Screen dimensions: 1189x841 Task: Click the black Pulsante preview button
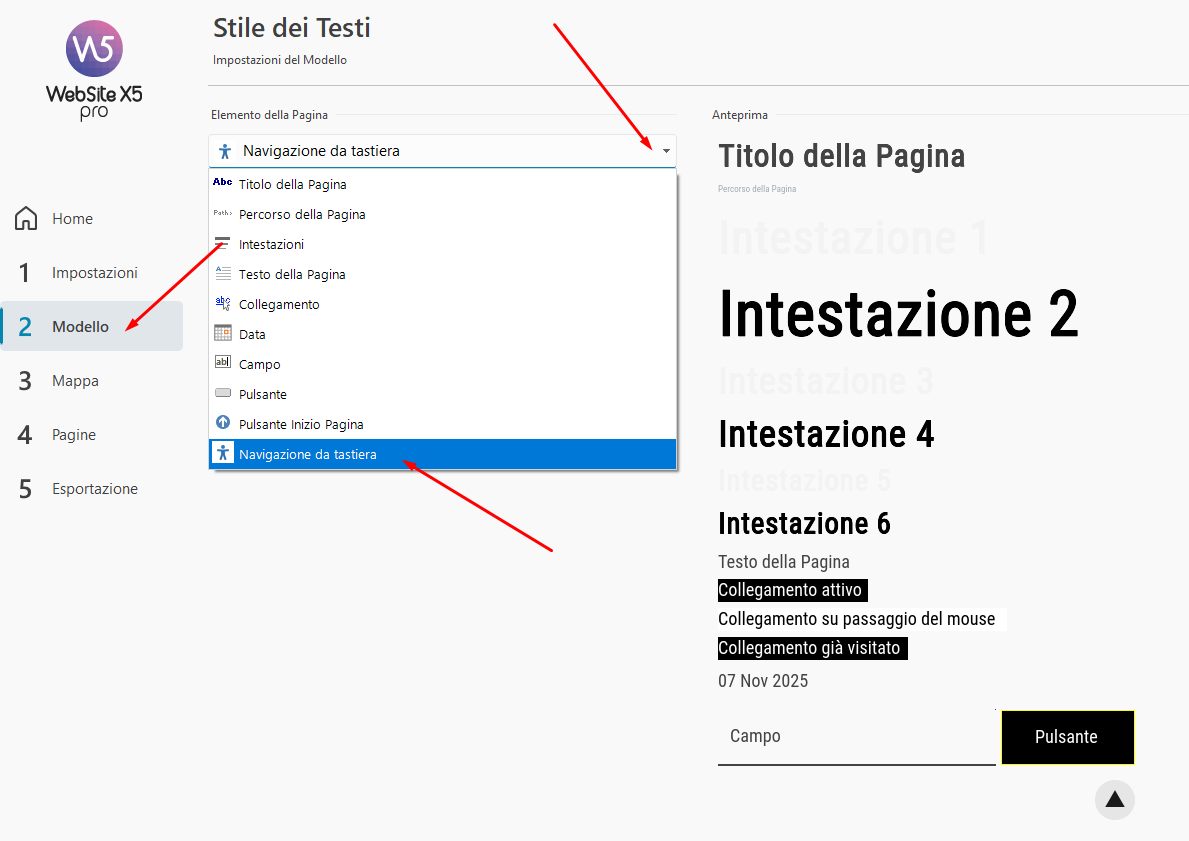coord(1067,737)
